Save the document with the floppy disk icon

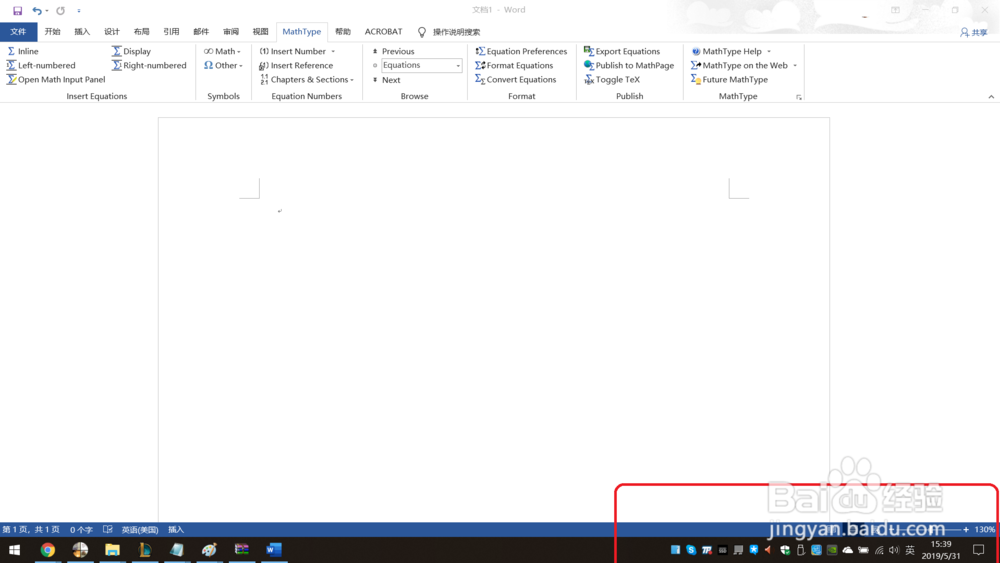pyautogui.click(x=17, y=10)
